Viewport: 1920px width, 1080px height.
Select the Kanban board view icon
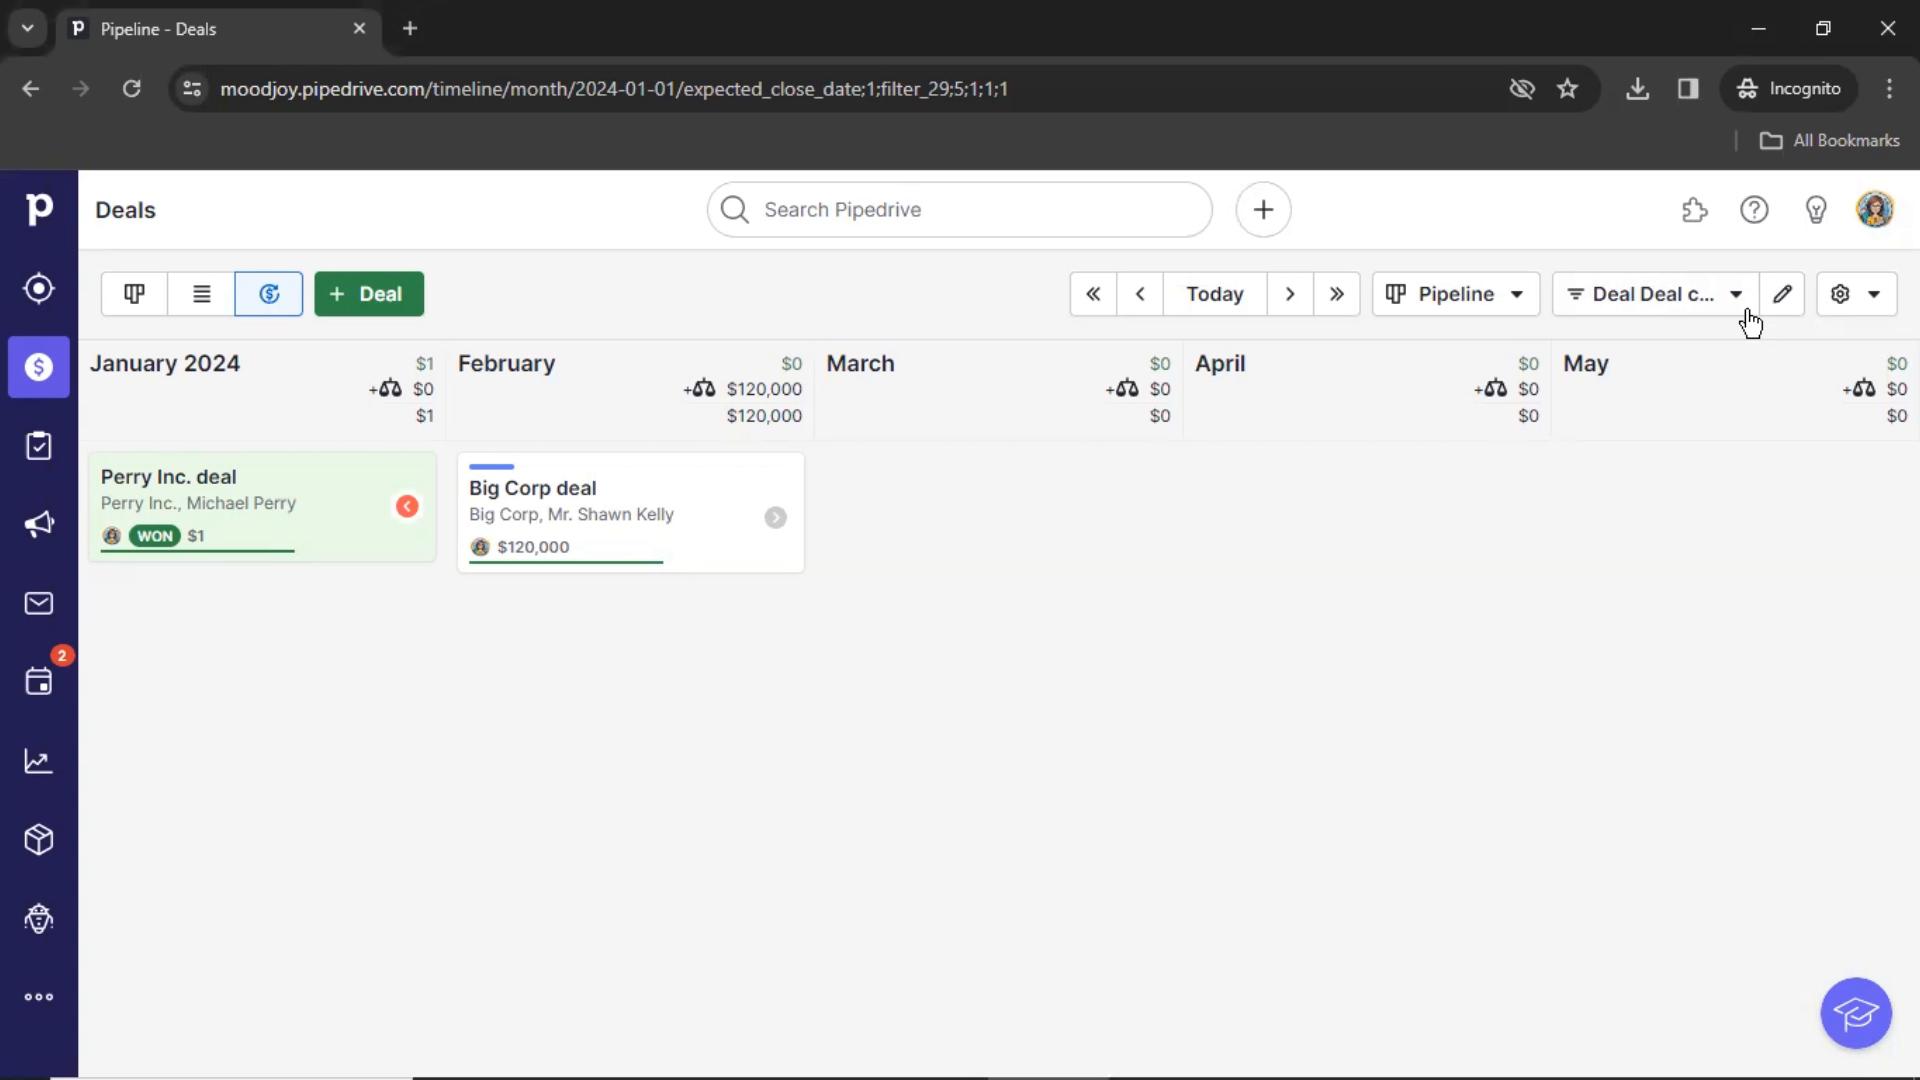pyautogui.click(x=133, y=293)
